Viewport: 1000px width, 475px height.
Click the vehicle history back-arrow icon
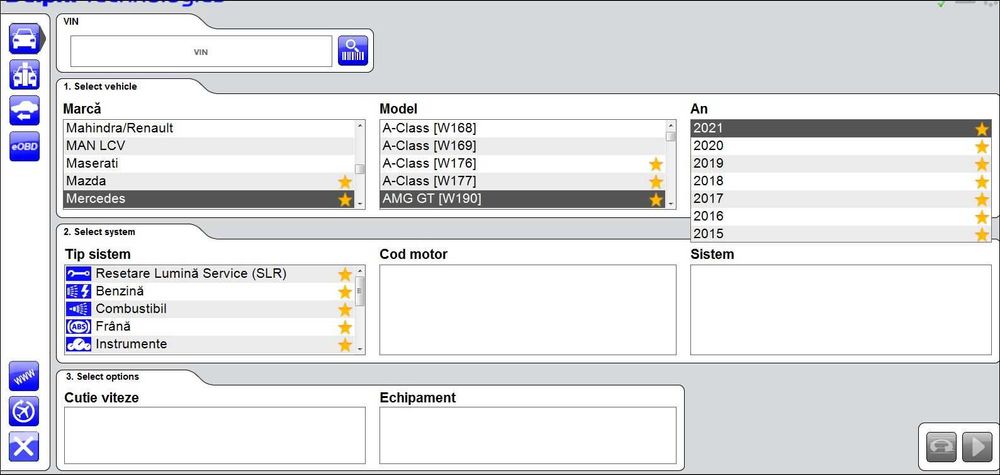24,111
